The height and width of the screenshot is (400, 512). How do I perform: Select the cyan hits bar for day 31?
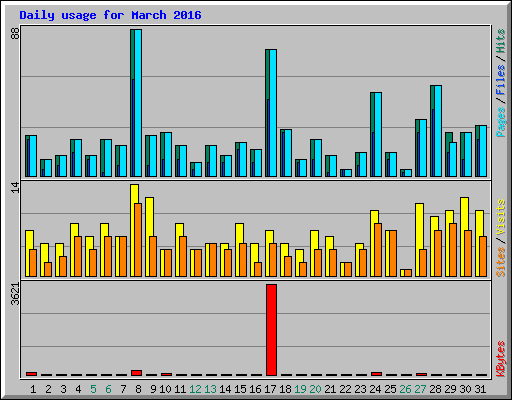pyautogui.click(x=483, y=151)
